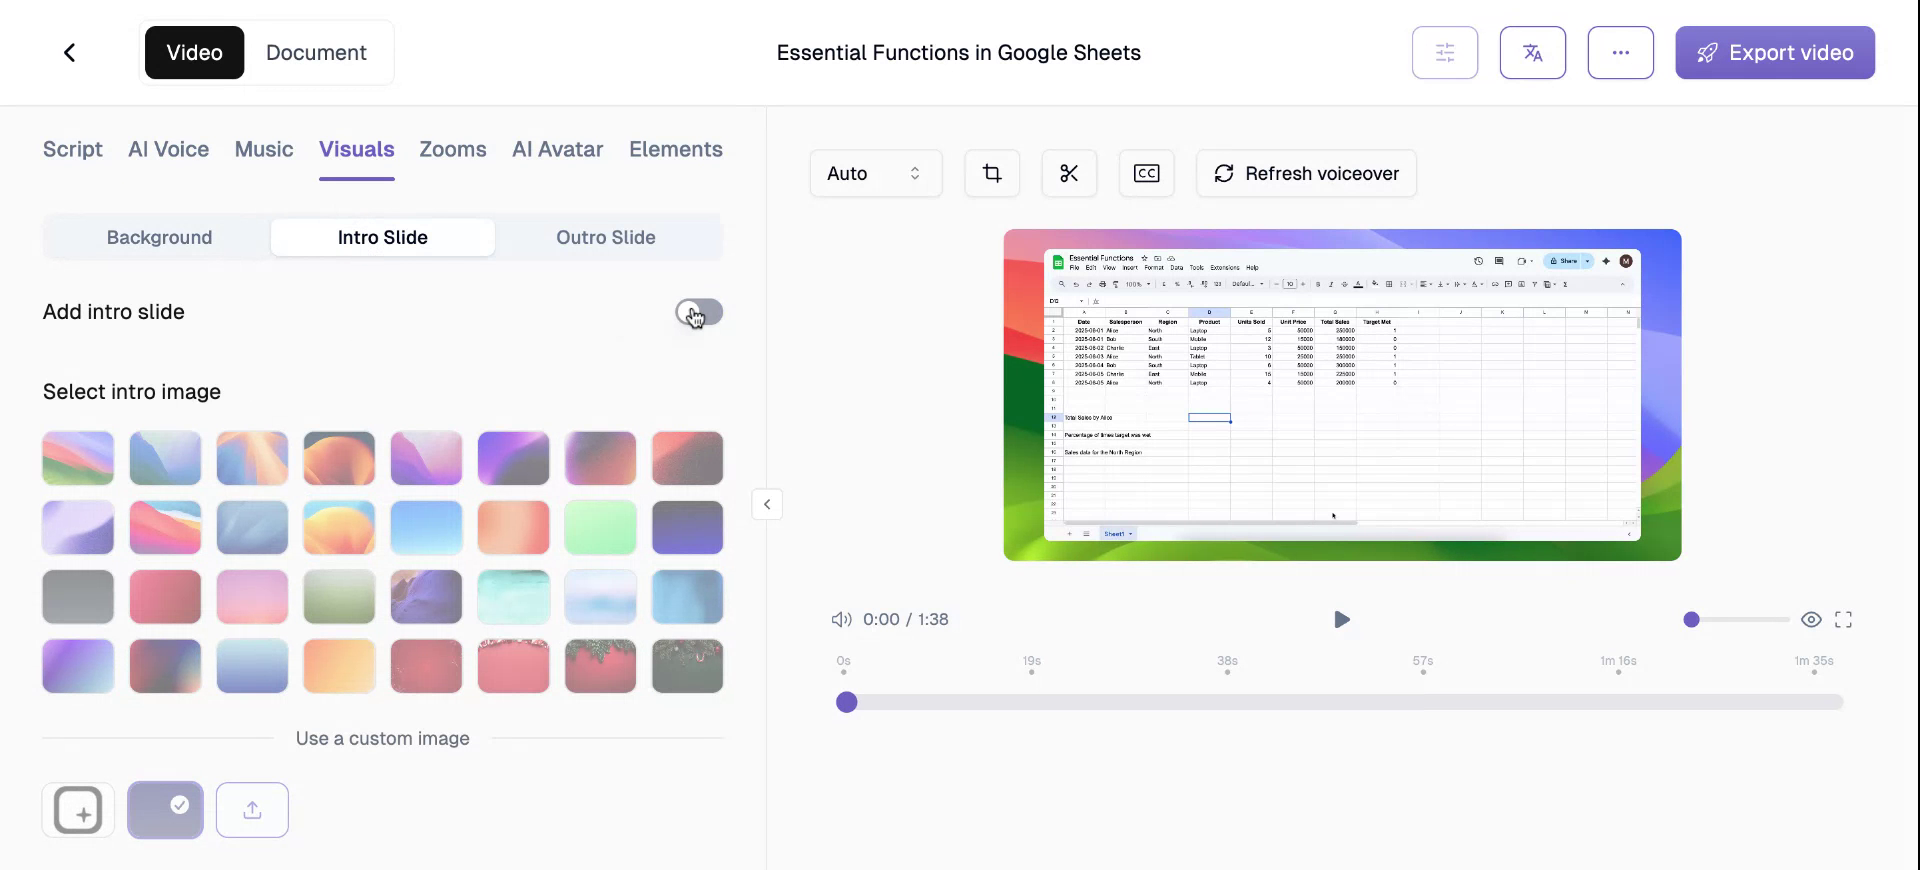Click the crop tool icon

[992, 173]
